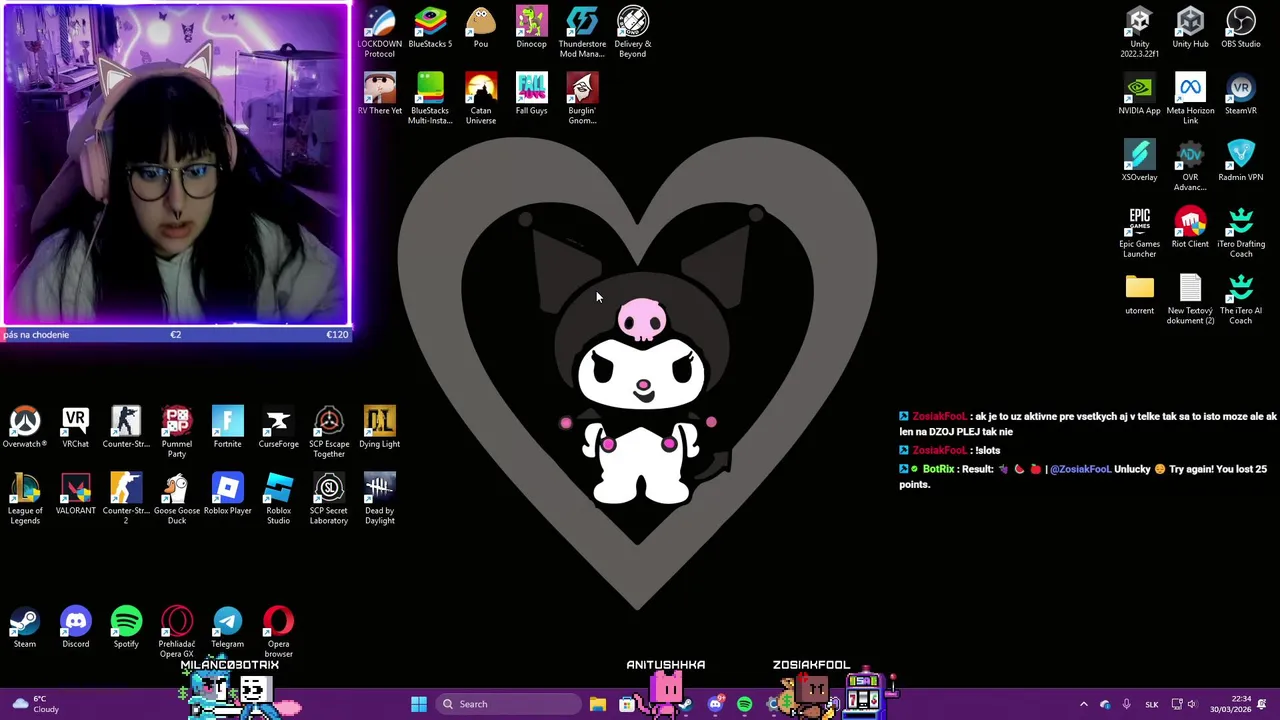Open Dinocop game shortcut

[x=531, y=28]
